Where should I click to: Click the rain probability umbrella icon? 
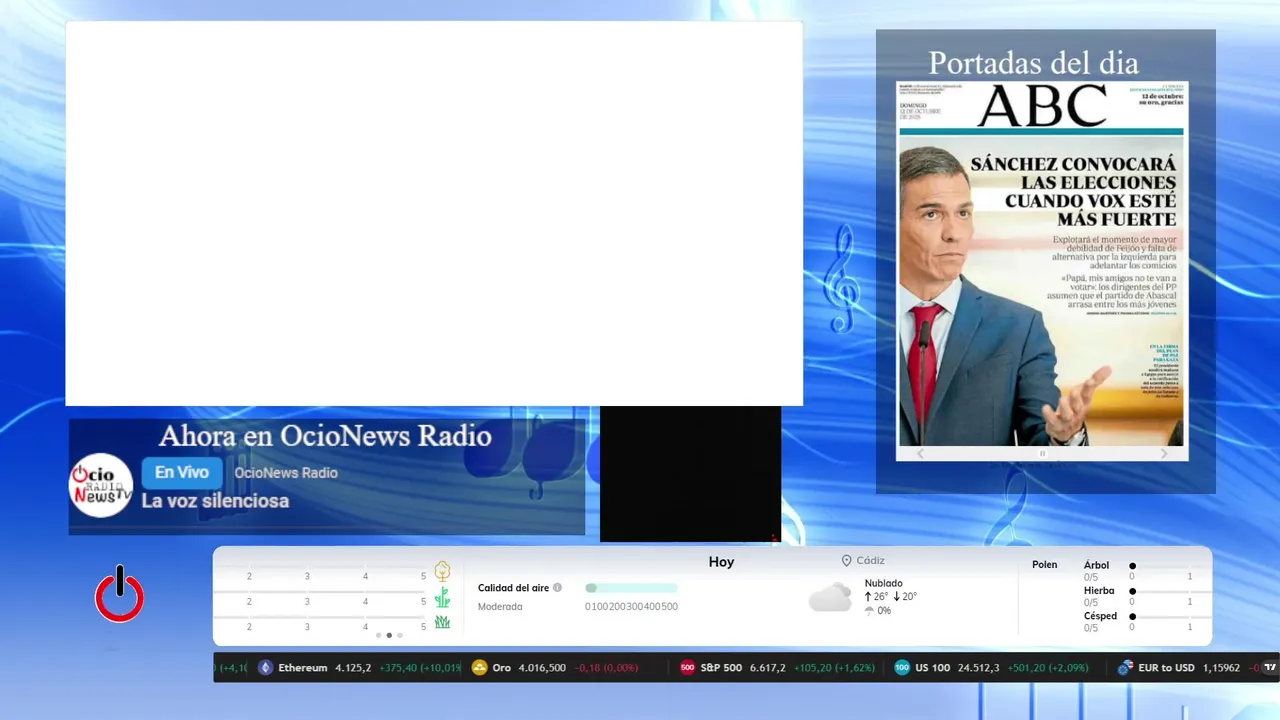[x=869, y=610]
